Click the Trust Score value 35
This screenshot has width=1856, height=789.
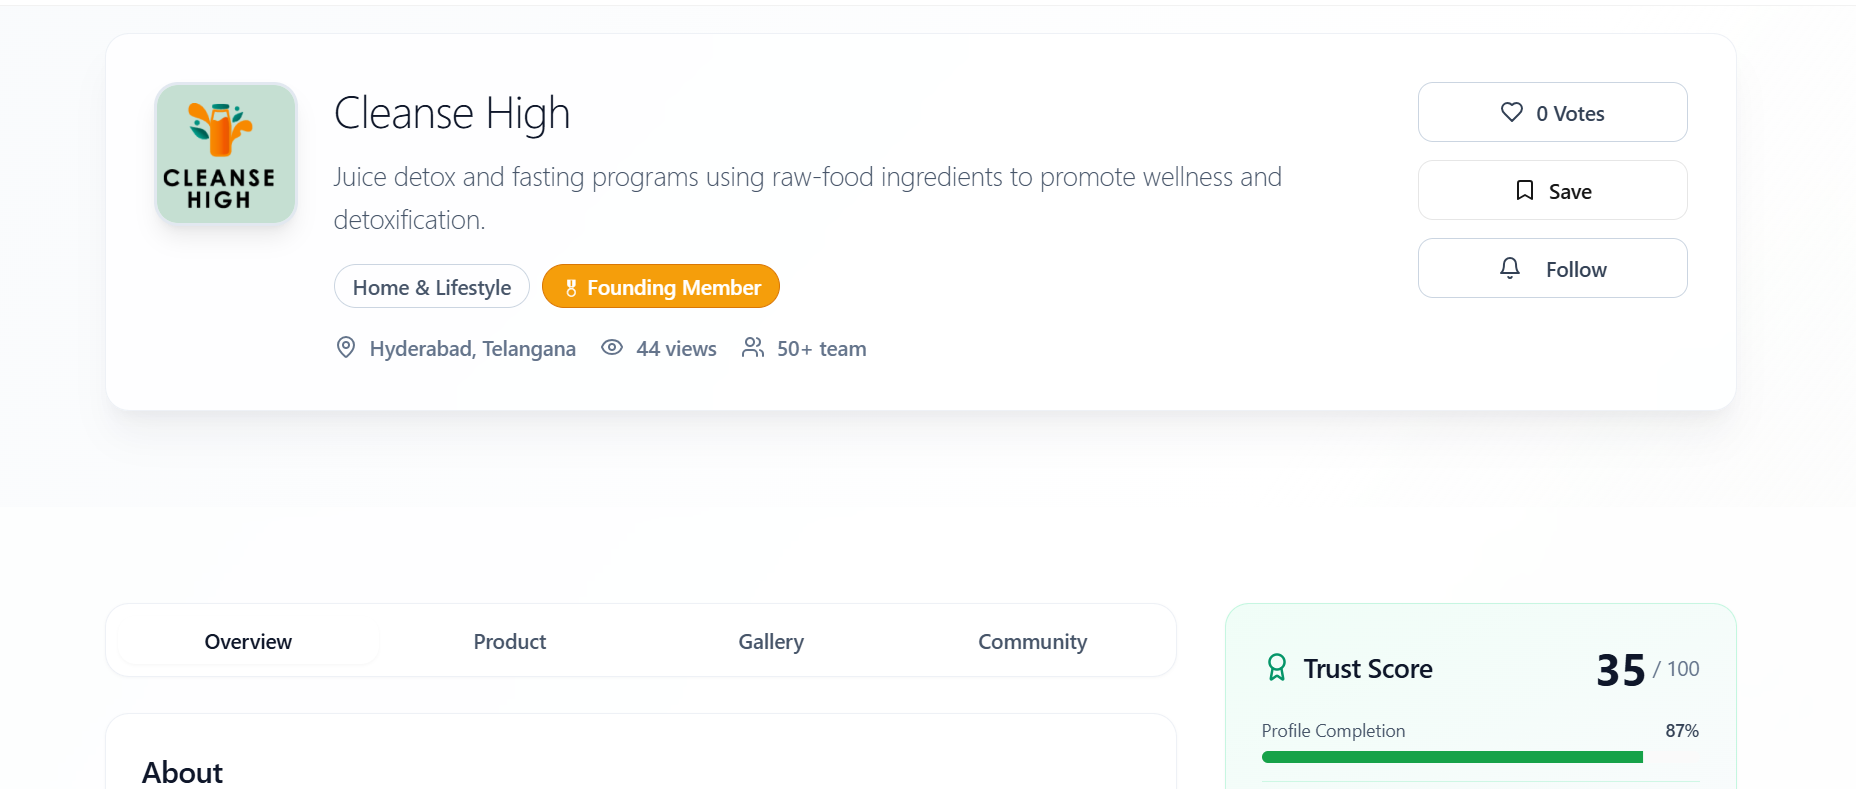[x=1620, y=670]
